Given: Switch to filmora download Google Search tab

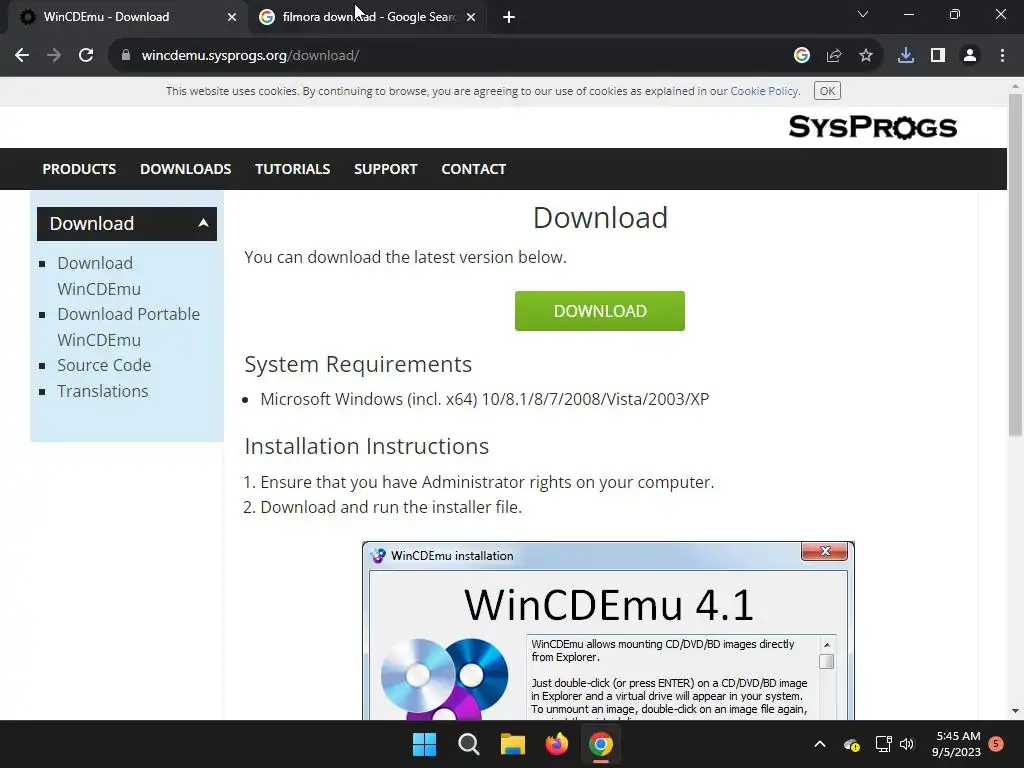Looking at the screenshot, I should pyautogui.click(x=368, y=17).
